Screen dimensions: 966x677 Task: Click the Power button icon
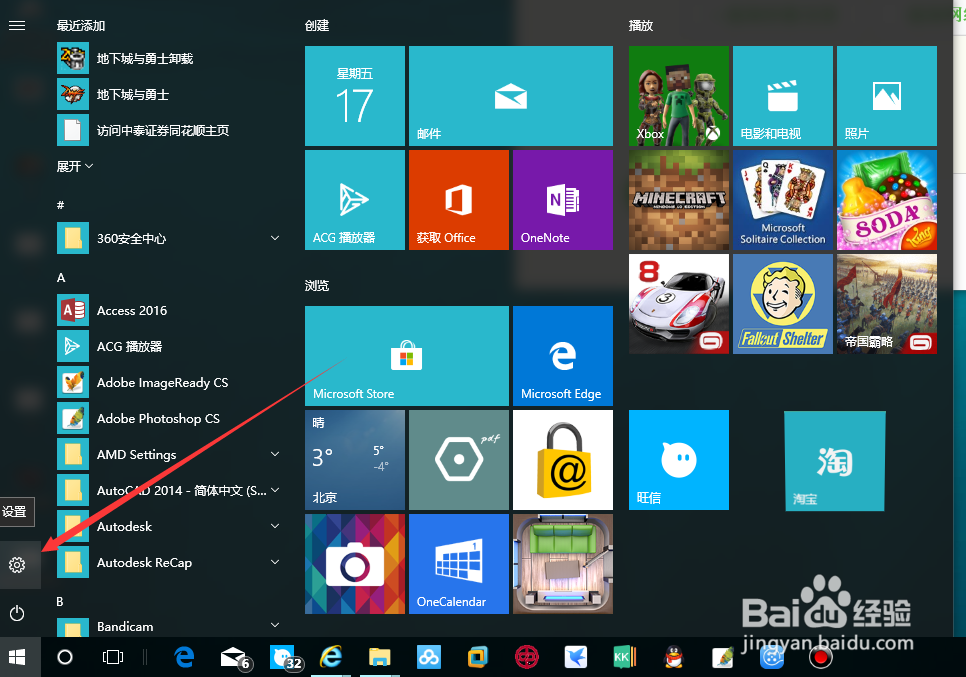click(x=17, y=613)
